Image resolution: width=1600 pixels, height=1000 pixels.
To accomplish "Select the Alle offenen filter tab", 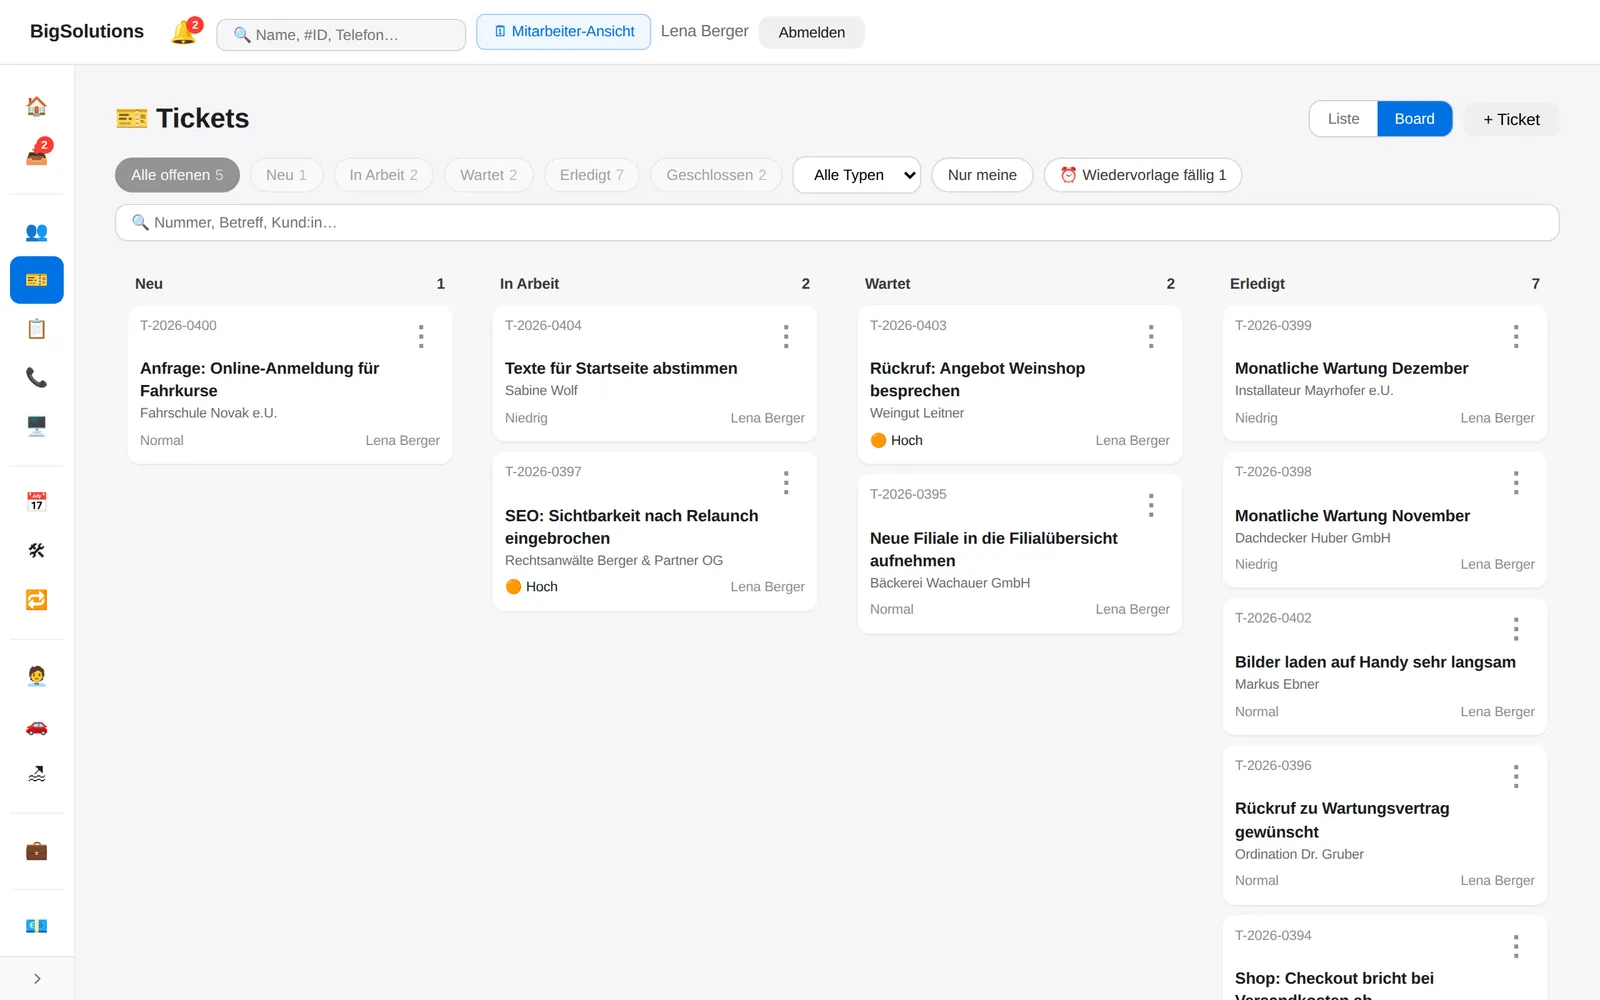I will (177, 175).
